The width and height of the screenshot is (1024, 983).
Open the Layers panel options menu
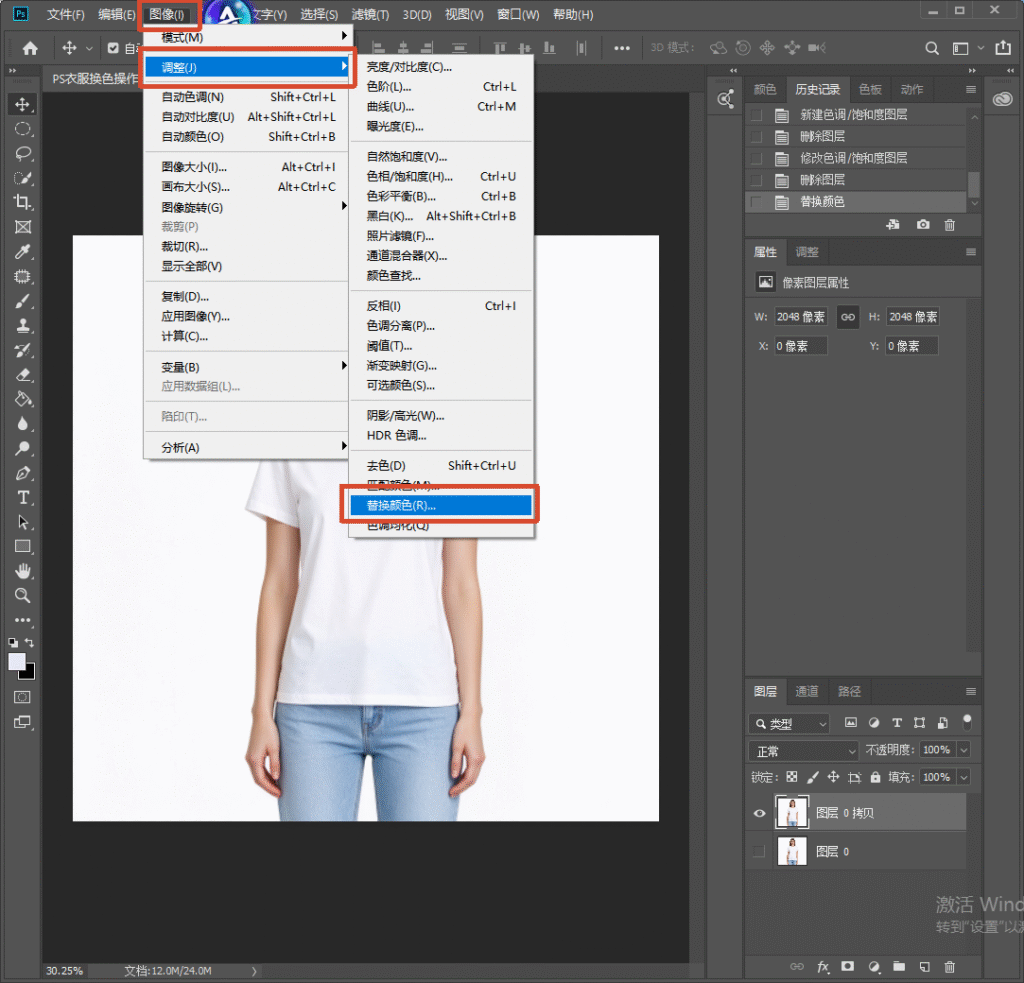pos(971,692)
